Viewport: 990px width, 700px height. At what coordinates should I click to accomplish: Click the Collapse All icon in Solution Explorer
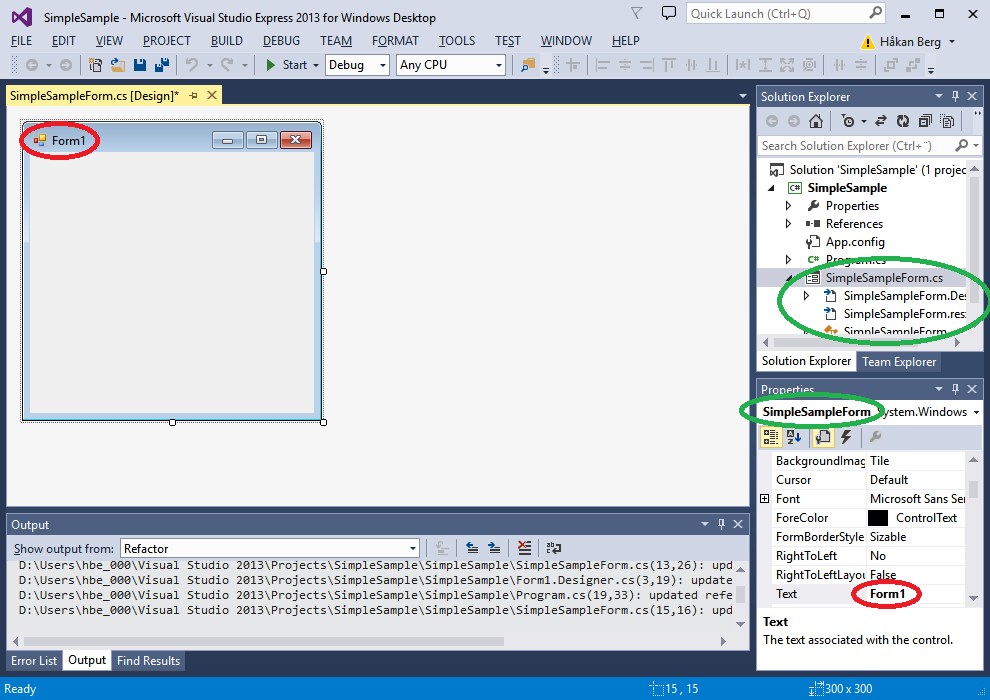[925, 121]
